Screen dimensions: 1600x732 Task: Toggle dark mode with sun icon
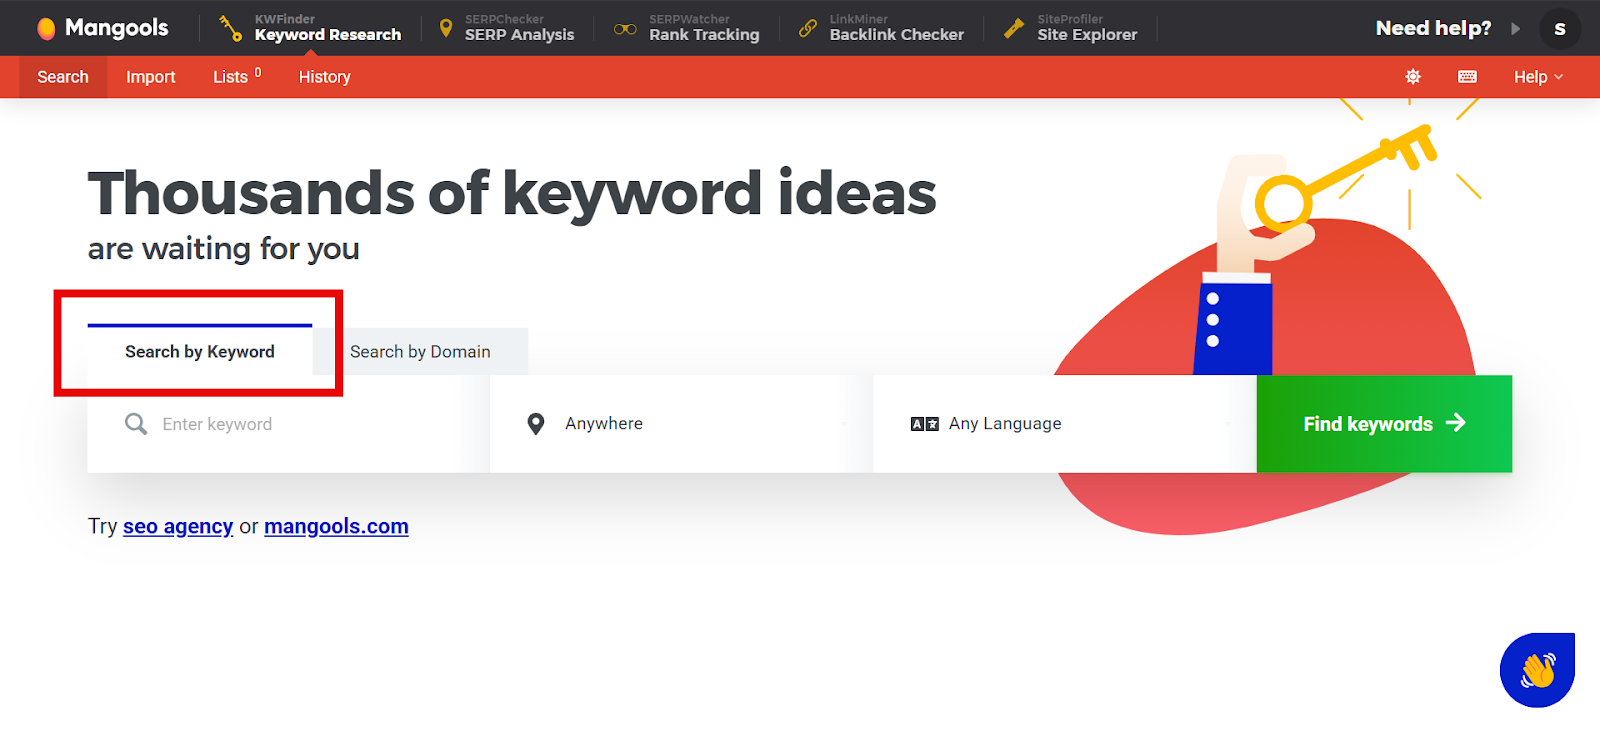pyautogui.click(x=1413, y=77)
